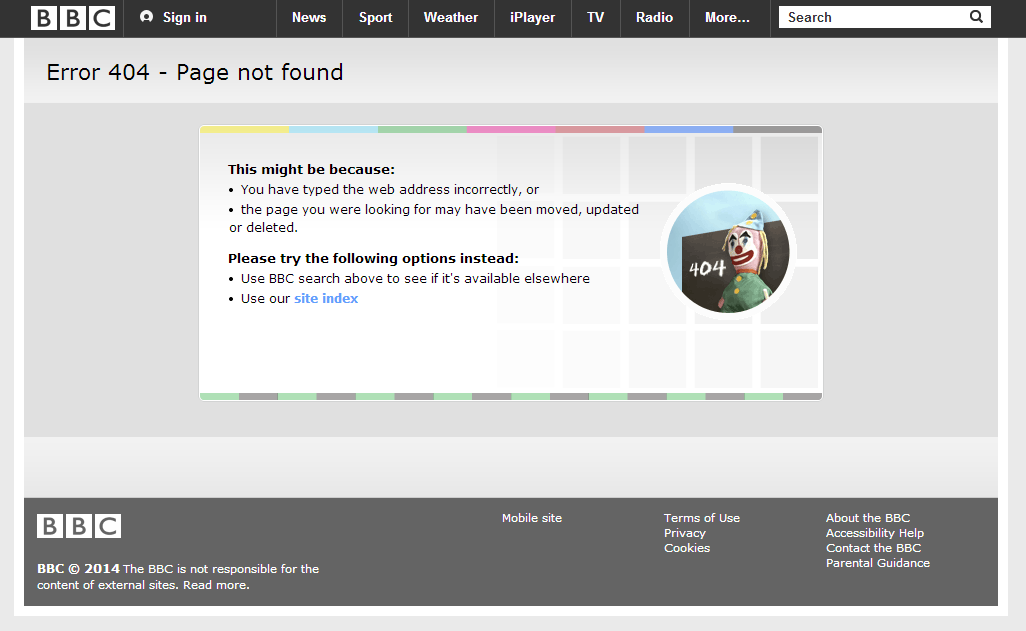1026x631 pixels.
Task: Click 'You have typed the web address incorrectly' line
Action: (x=389, y=190)
